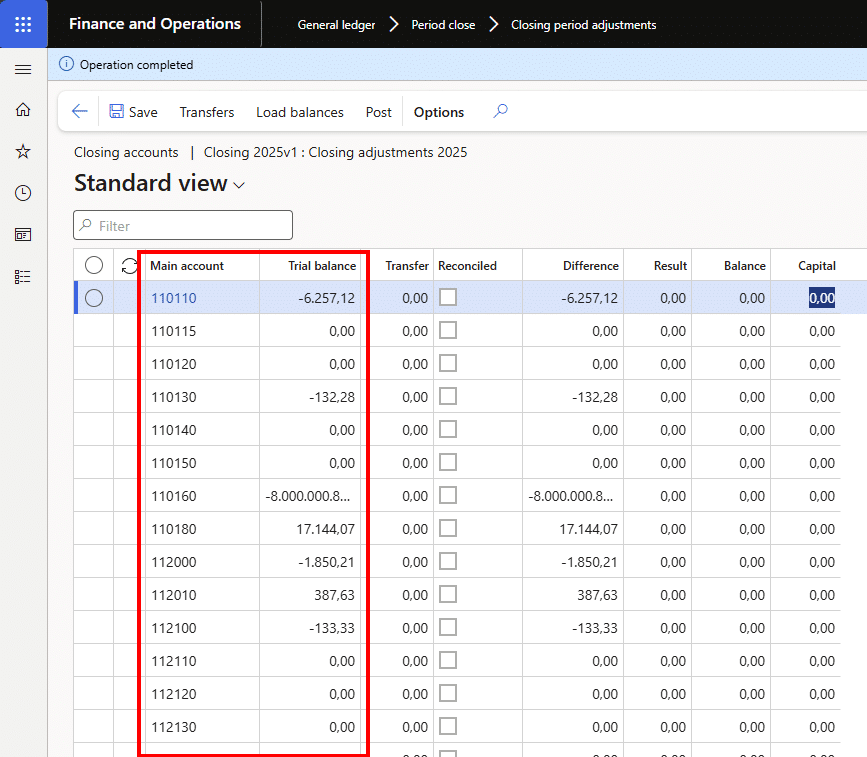The height and width of the screenshot is (757, 867).
Task: Save the closing sheet
Action: (x=133, y=112)
